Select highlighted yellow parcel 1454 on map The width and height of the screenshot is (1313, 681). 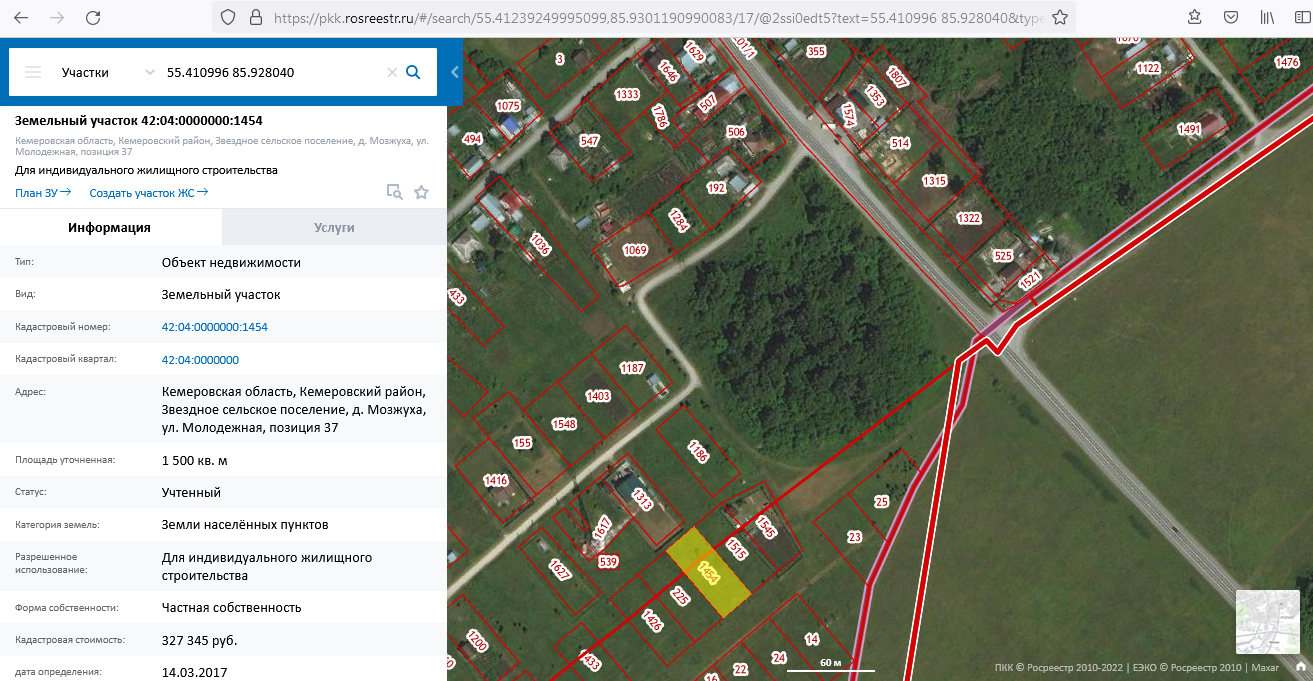click(x=708, y=573)
